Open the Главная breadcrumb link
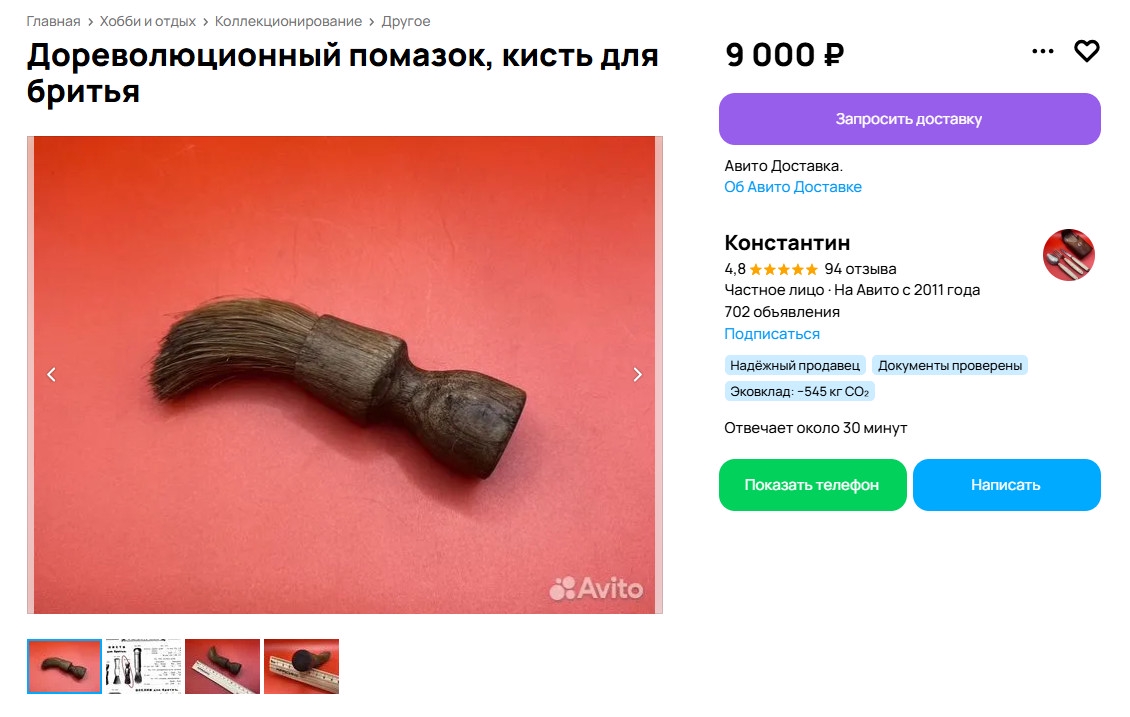The height and width of the screenshot is (717, 1130). [53, 22]
